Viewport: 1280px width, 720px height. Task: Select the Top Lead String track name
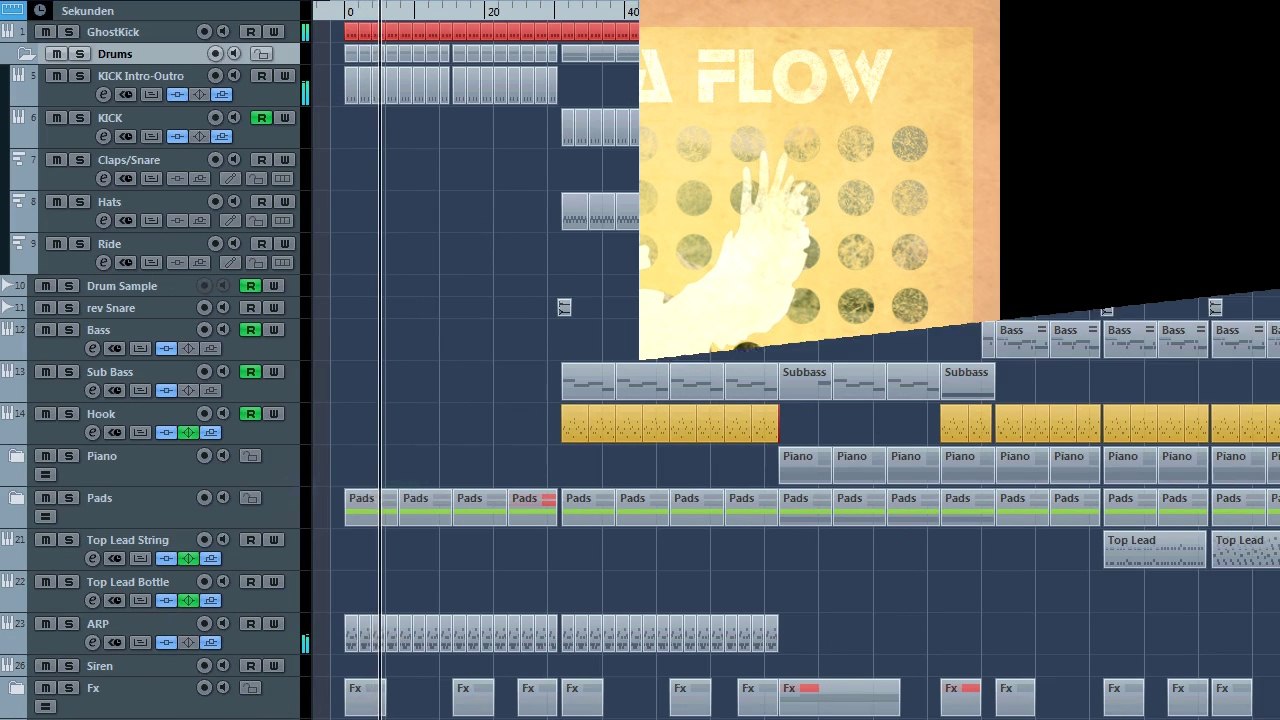(128, 540)
